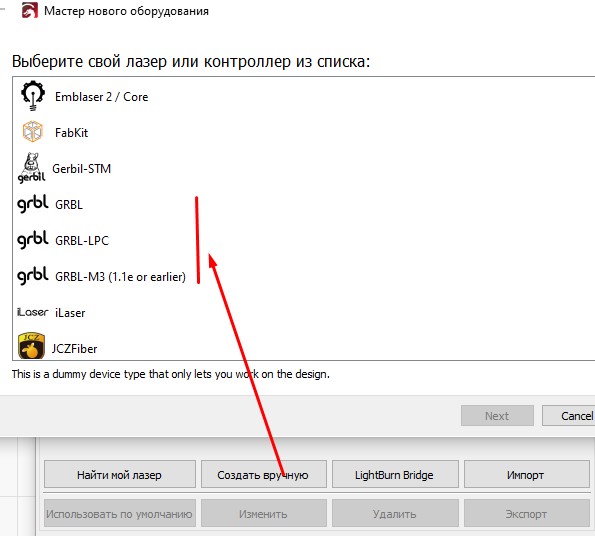Click the GRBL-LPC logo icon
Screen dimensions: 595x536
tap(33, 240)
